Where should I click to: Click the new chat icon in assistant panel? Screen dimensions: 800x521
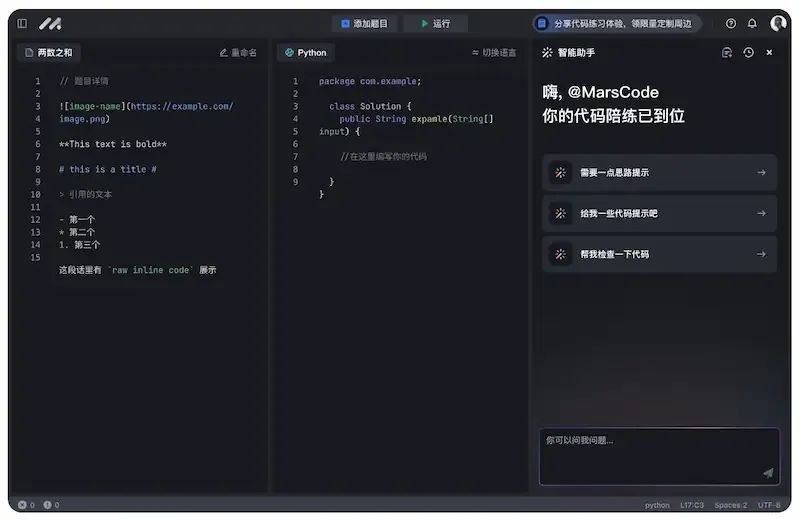(x=727, y=53)
